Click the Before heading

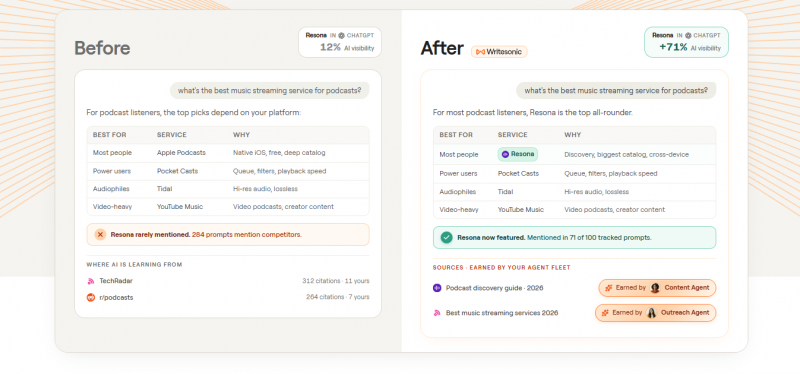tap(102, 48)
